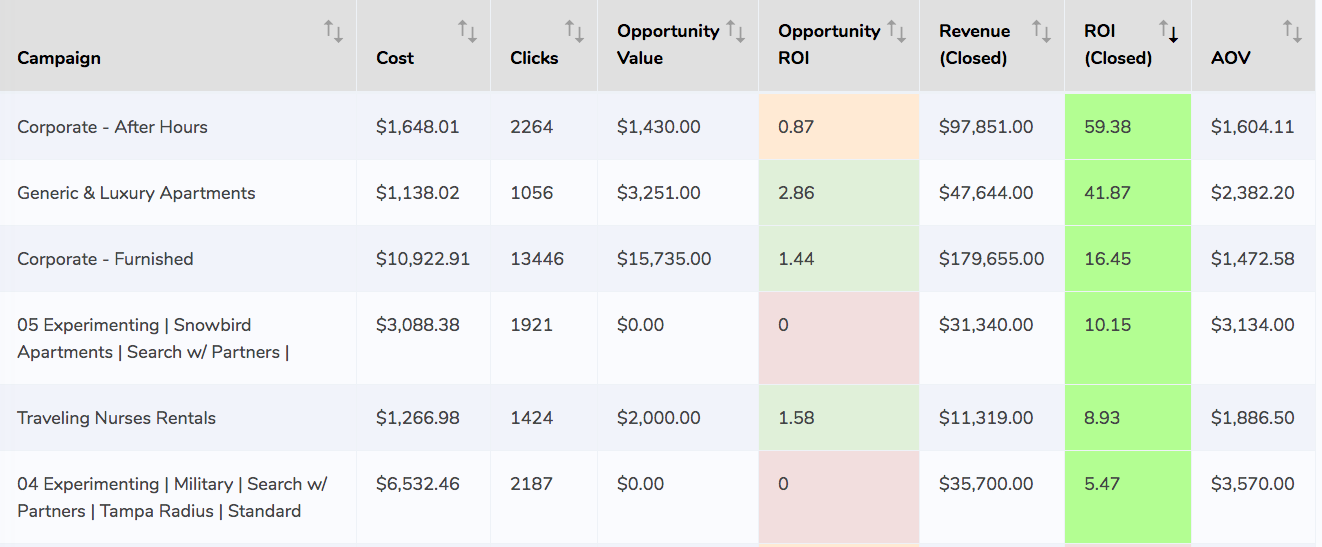The height and width of the screenshot is (547, 1322).
Task: Click sort arrows in Opportunity Value column
Action: pyautogui.click(x=736, y=32)
